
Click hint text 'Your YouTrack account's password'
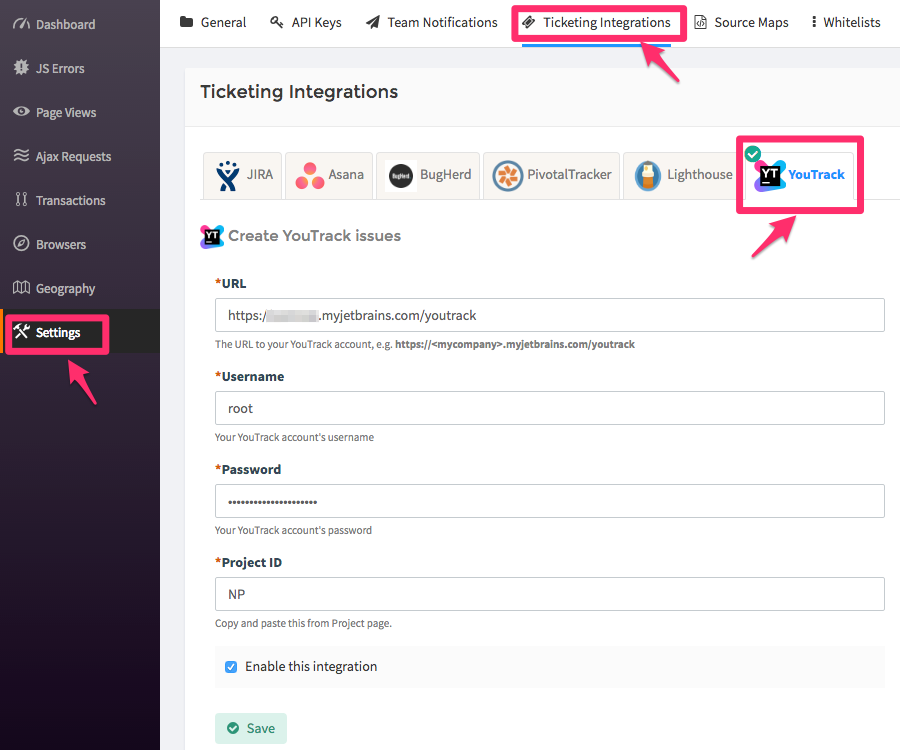tap(293, 530)
